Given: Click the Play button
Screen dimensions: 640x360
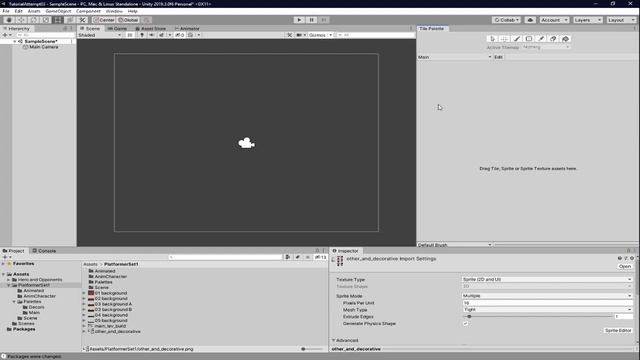Looking at the screenshot, I should [x=299, y=20].
